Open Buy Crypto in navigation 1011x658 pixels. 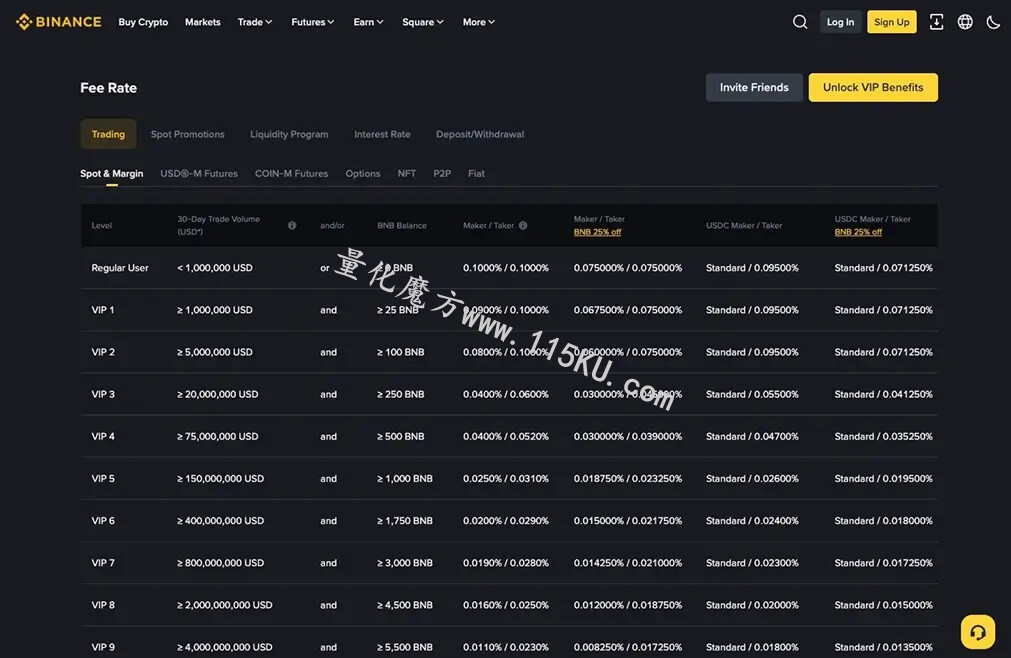pos(143,22)
